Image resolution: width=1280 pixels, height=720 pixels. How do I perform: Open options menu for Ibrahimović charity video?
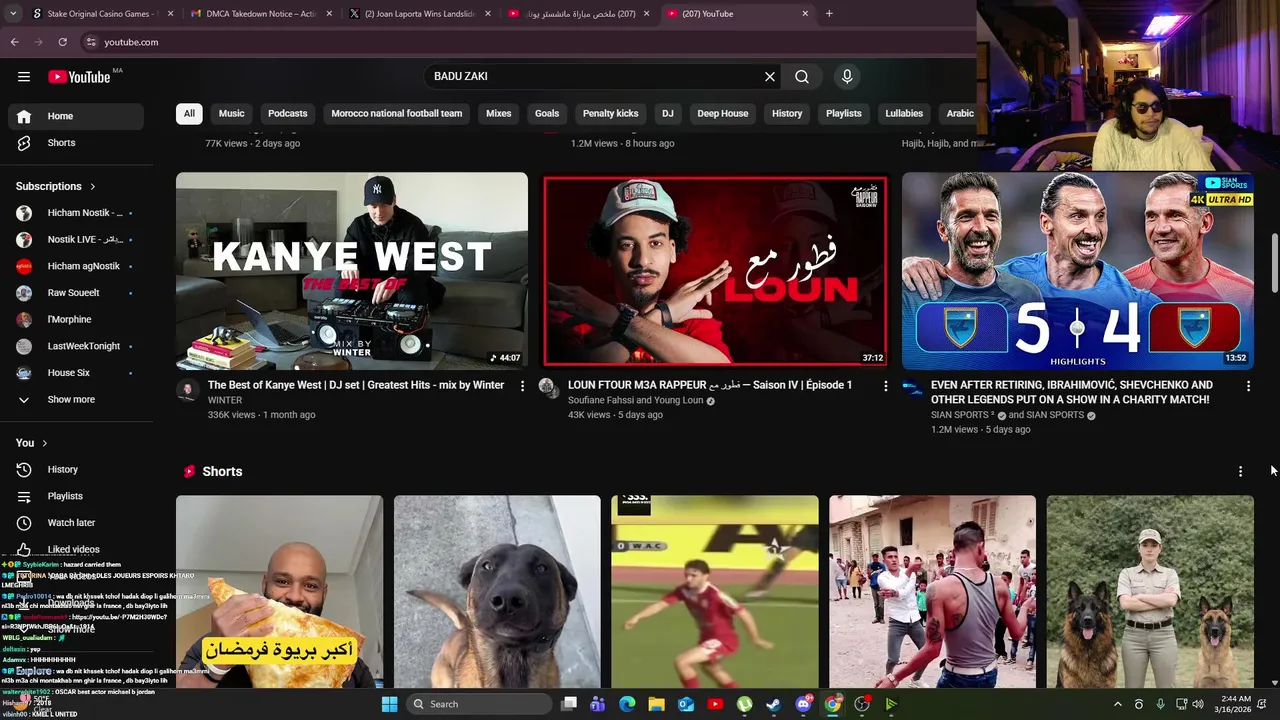1248,386
